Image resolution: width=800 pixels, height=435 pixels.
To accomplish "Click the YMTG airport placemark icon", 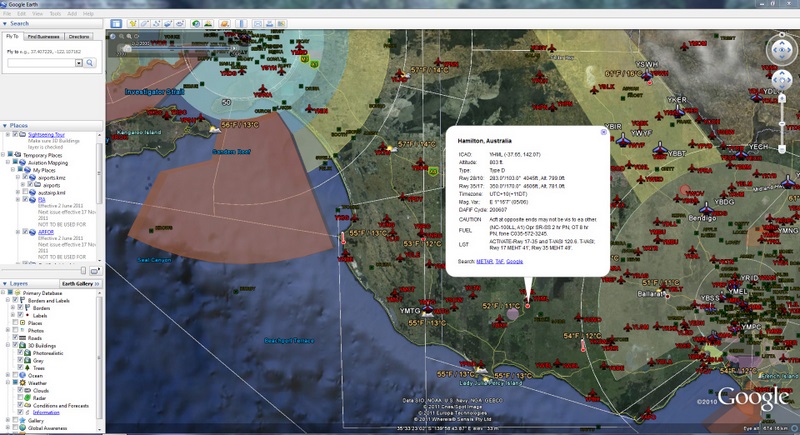I will [x=428, y=309].
